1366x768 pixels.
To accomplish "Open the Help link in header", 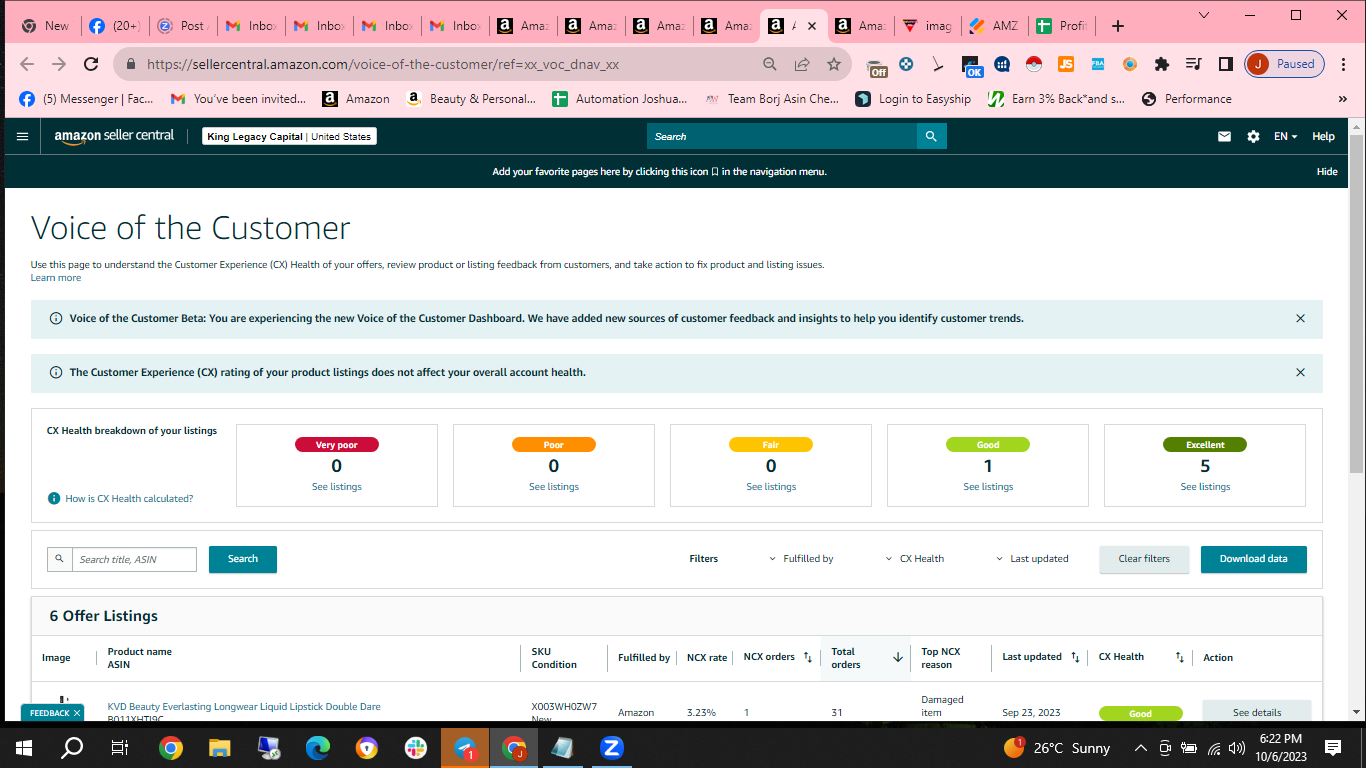I will [1323, 136].
